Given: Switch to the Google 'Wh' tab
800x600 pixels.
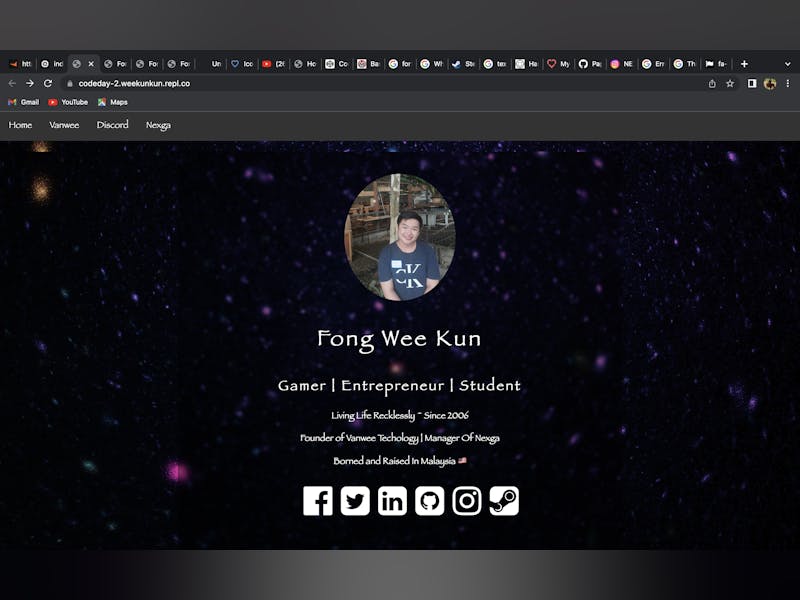Looking at the screenshot, I should [x=432, y=64].
